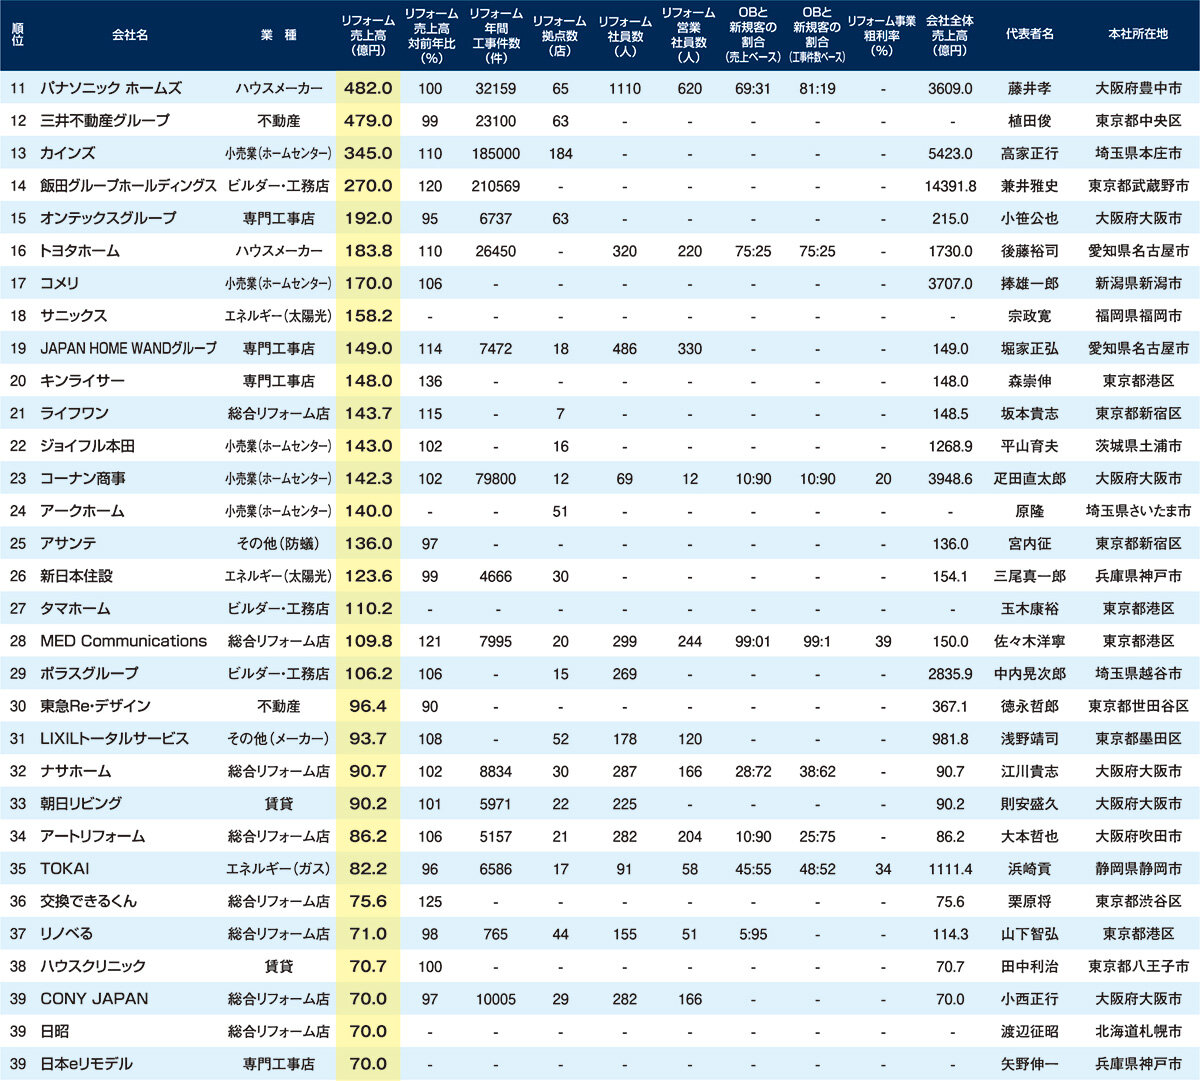
Task: Select representative name 後藤裕司
Action: click(1029, 251)
